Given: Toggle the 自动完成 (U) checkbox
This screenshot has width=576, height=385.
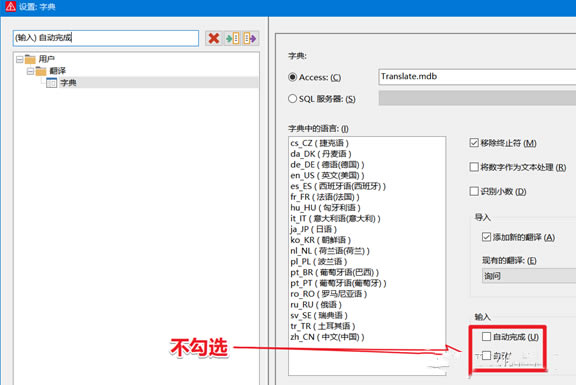Looking at the screenshot, I should 486,337.
